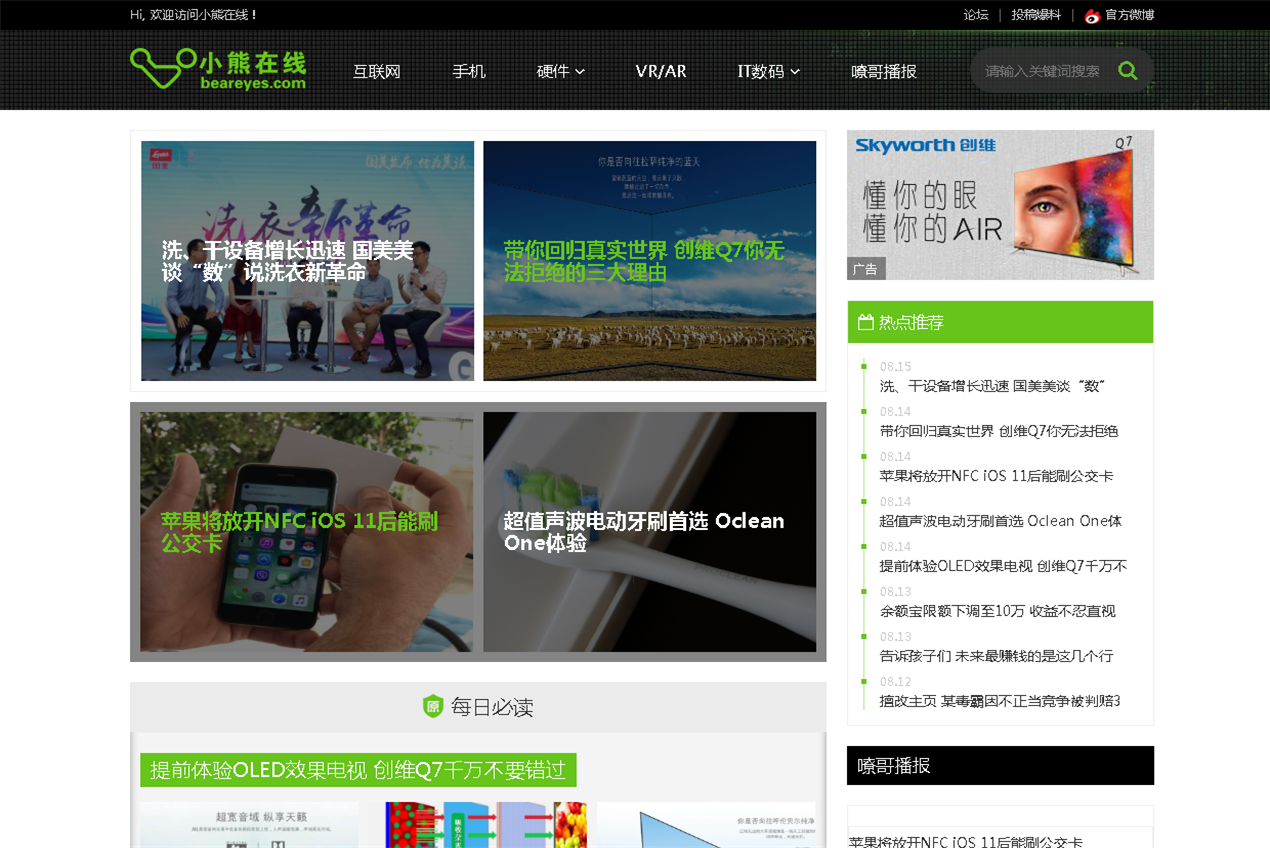Open the IT数码 menu label

pyautogui.click(x=761, y=71)
